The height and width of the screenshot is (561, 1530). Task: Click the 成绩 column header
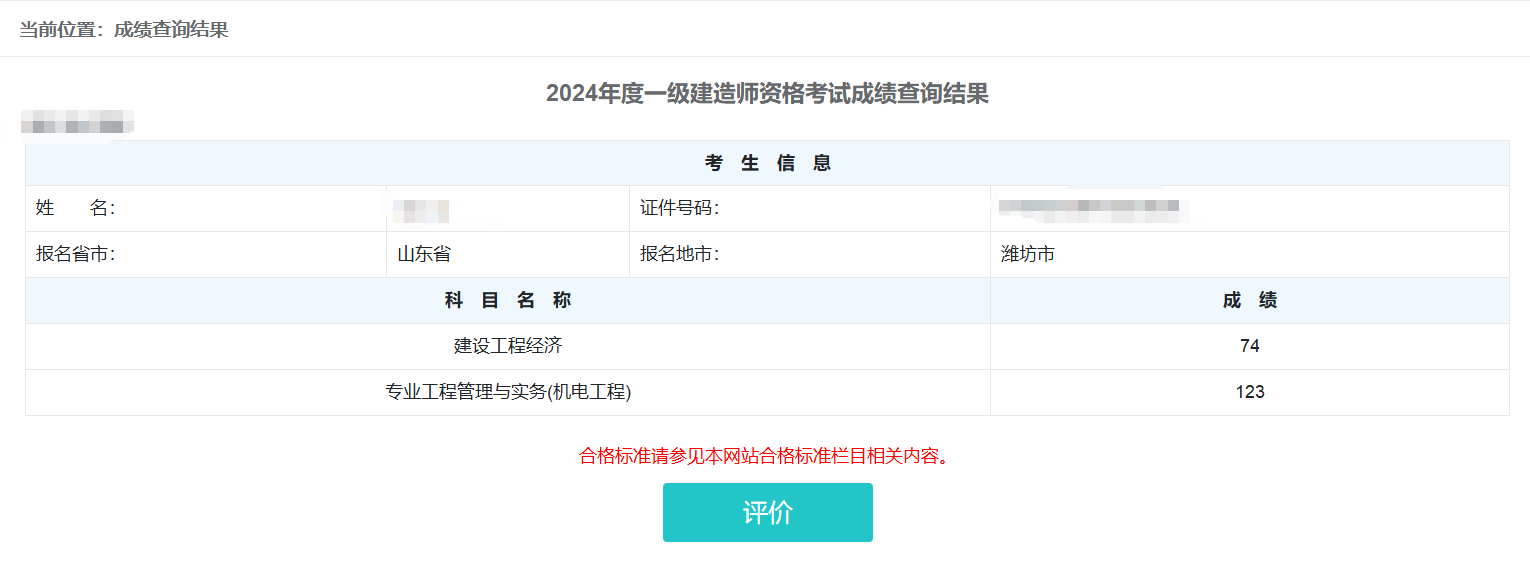tap(1249, 300)
